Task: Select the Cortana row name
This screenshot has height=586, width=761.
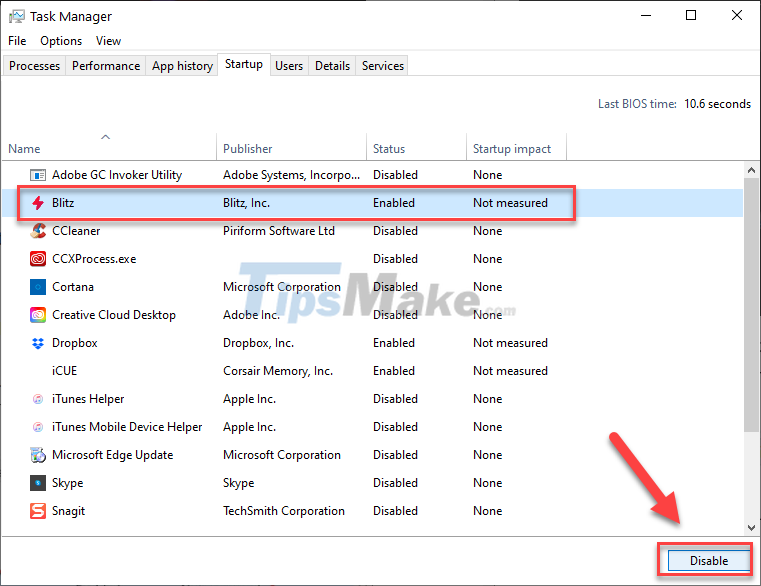Action: click(73, 287)
